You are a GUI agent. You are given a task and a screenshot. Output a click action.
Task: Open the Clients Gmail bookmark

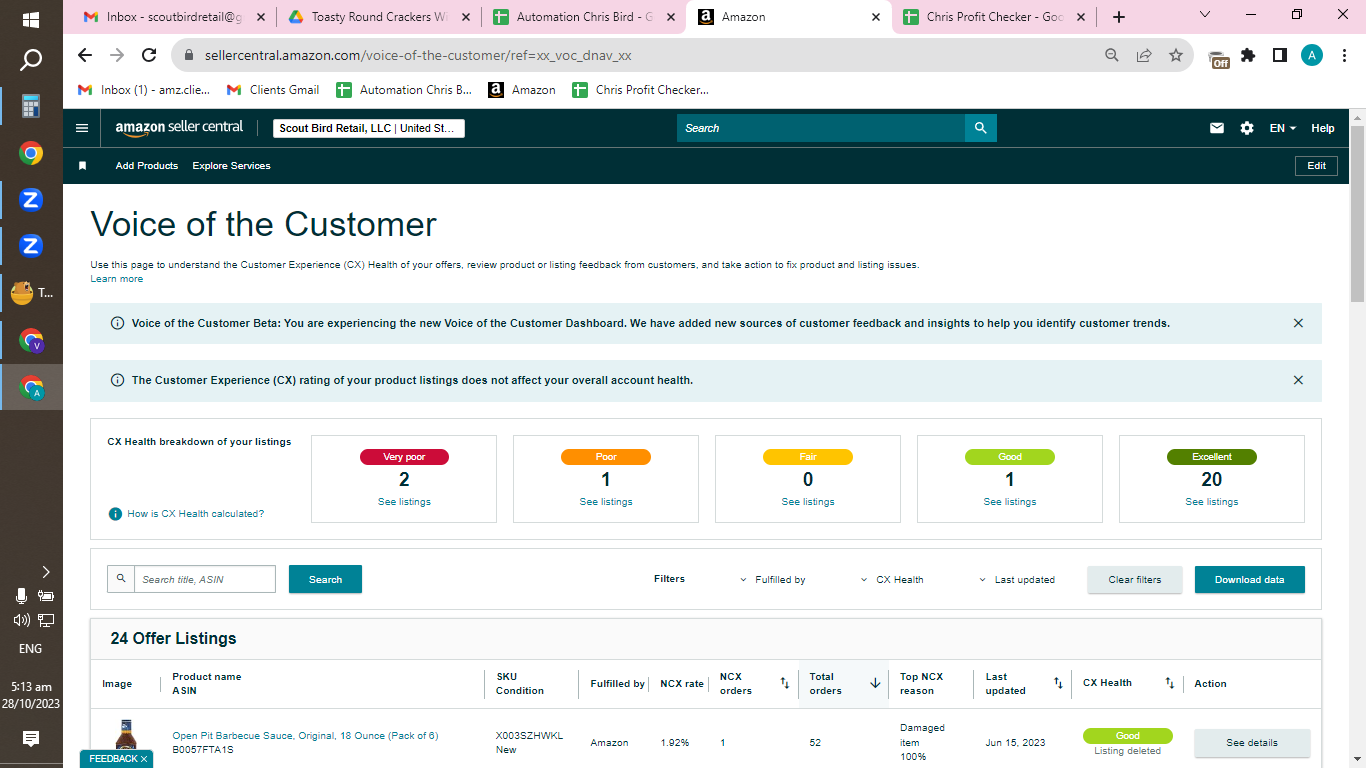(273, 90)
